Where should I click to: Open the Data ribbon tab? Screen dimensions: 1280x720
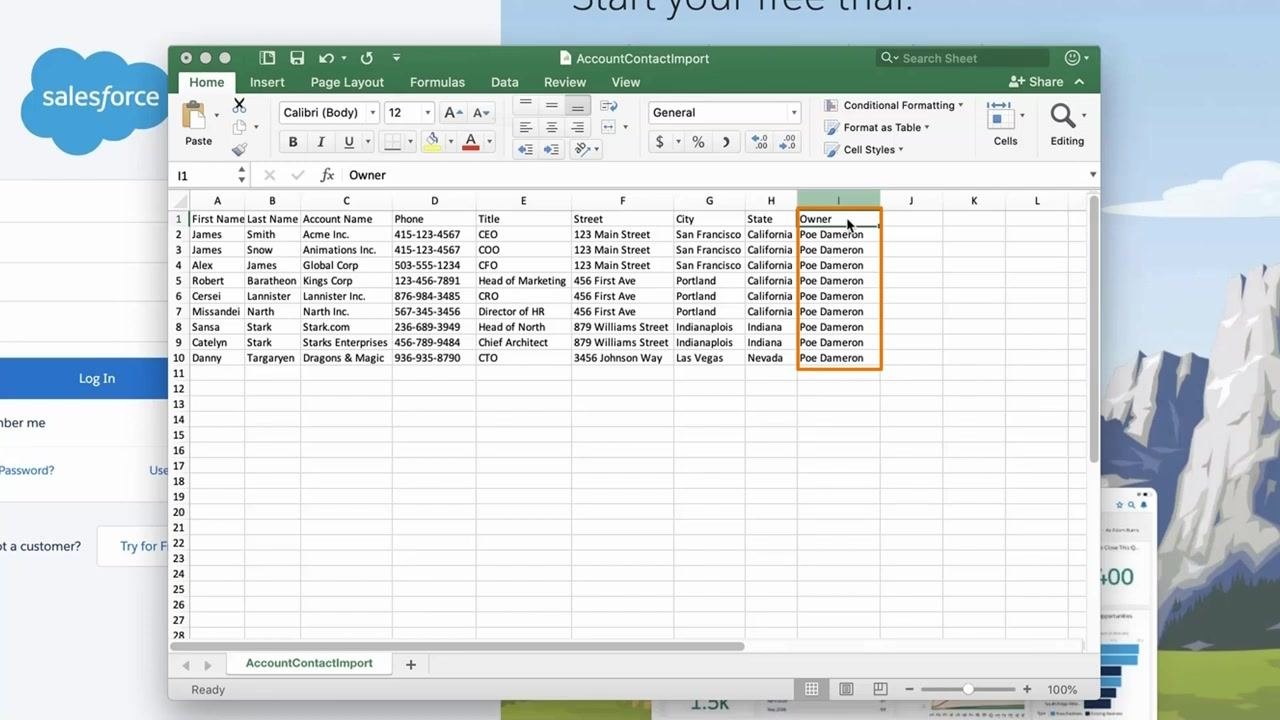504,82
